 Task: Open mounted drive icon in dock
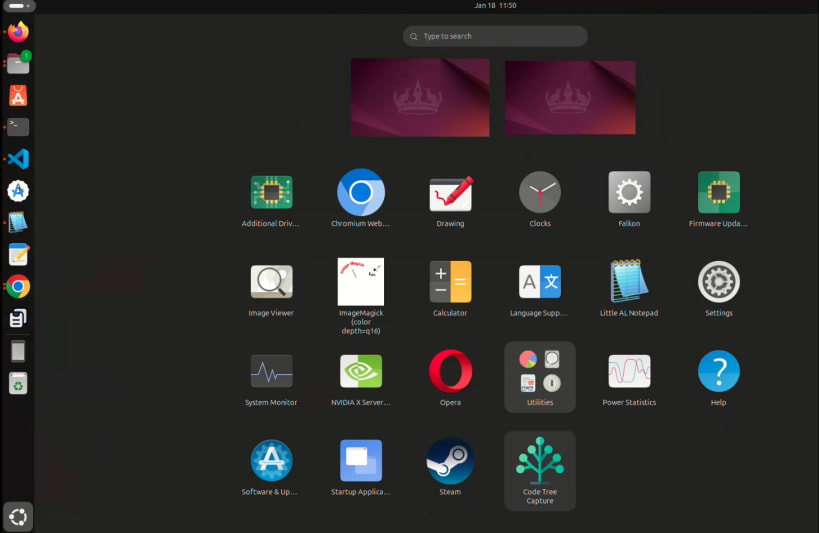18,351
